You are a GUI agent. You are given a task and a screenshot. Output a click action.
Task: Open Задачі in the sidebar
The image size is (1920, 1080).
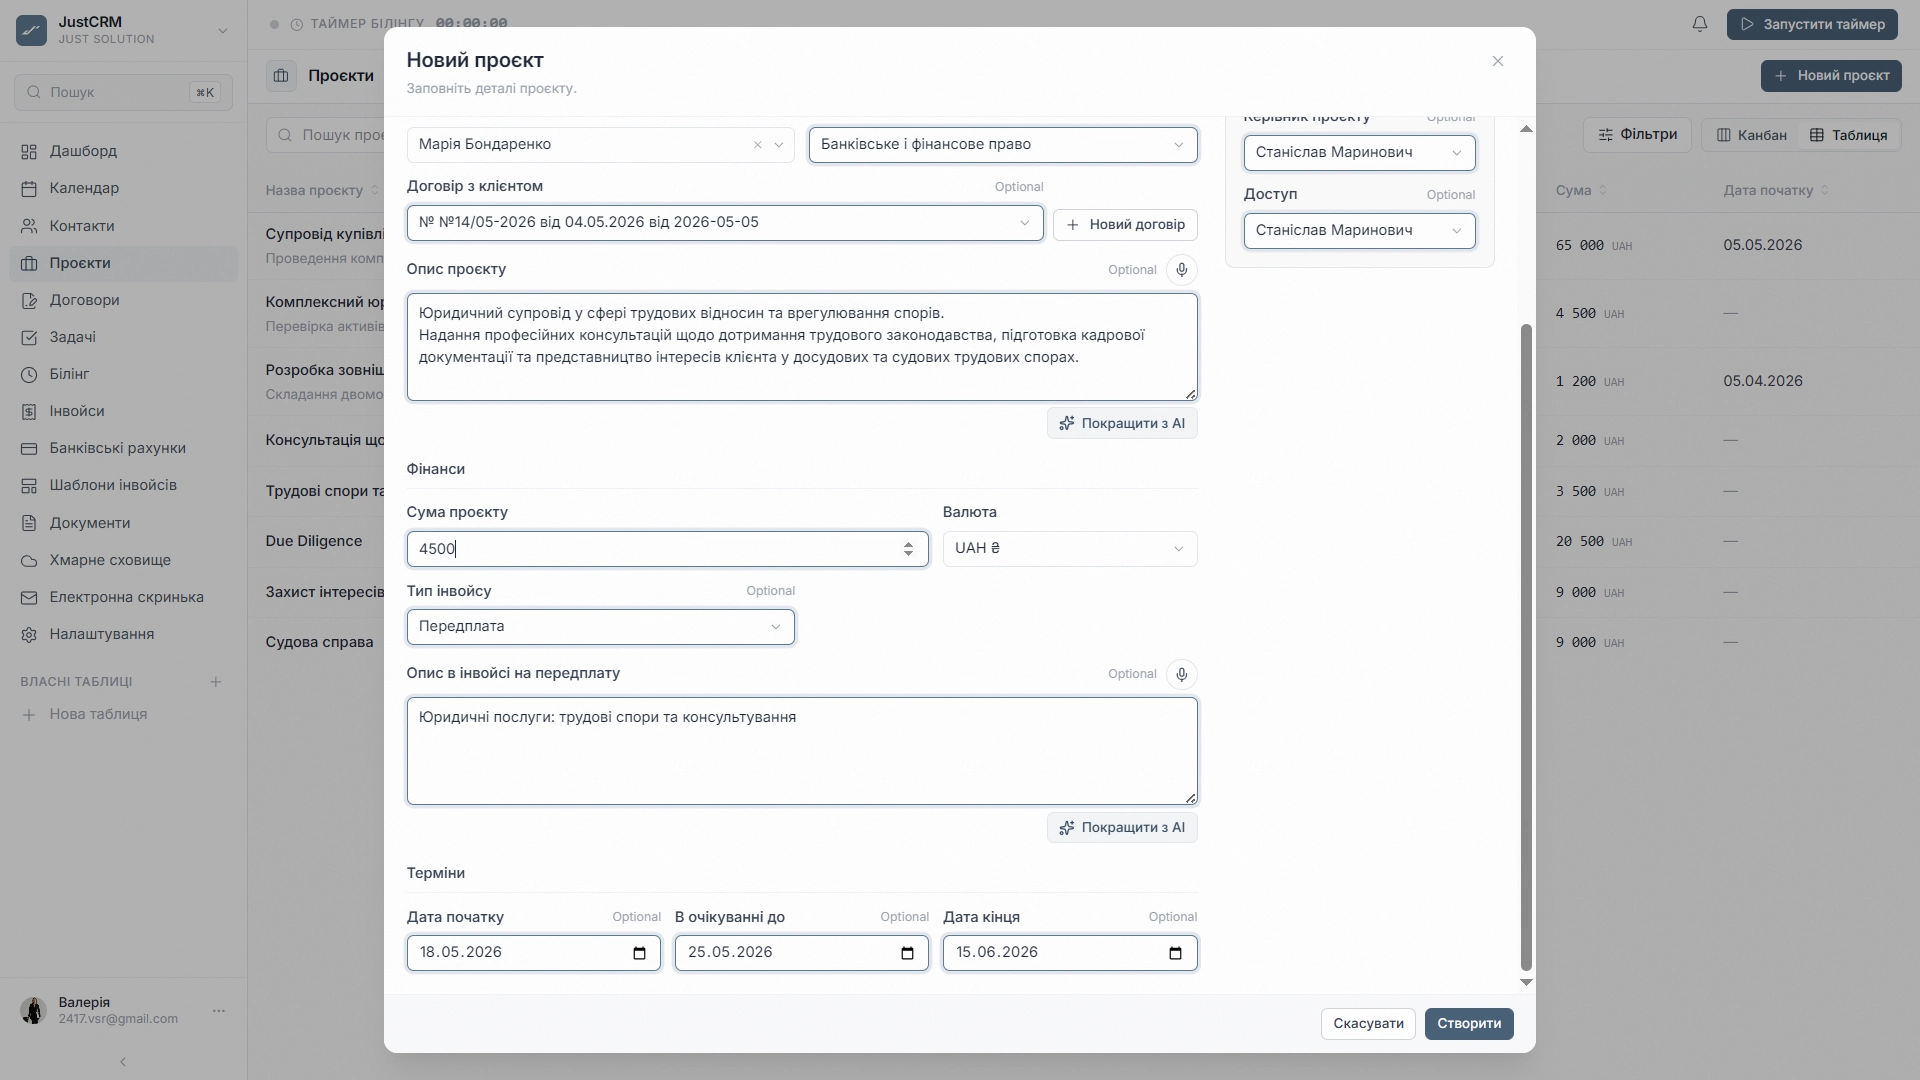[x=123, y=337]
